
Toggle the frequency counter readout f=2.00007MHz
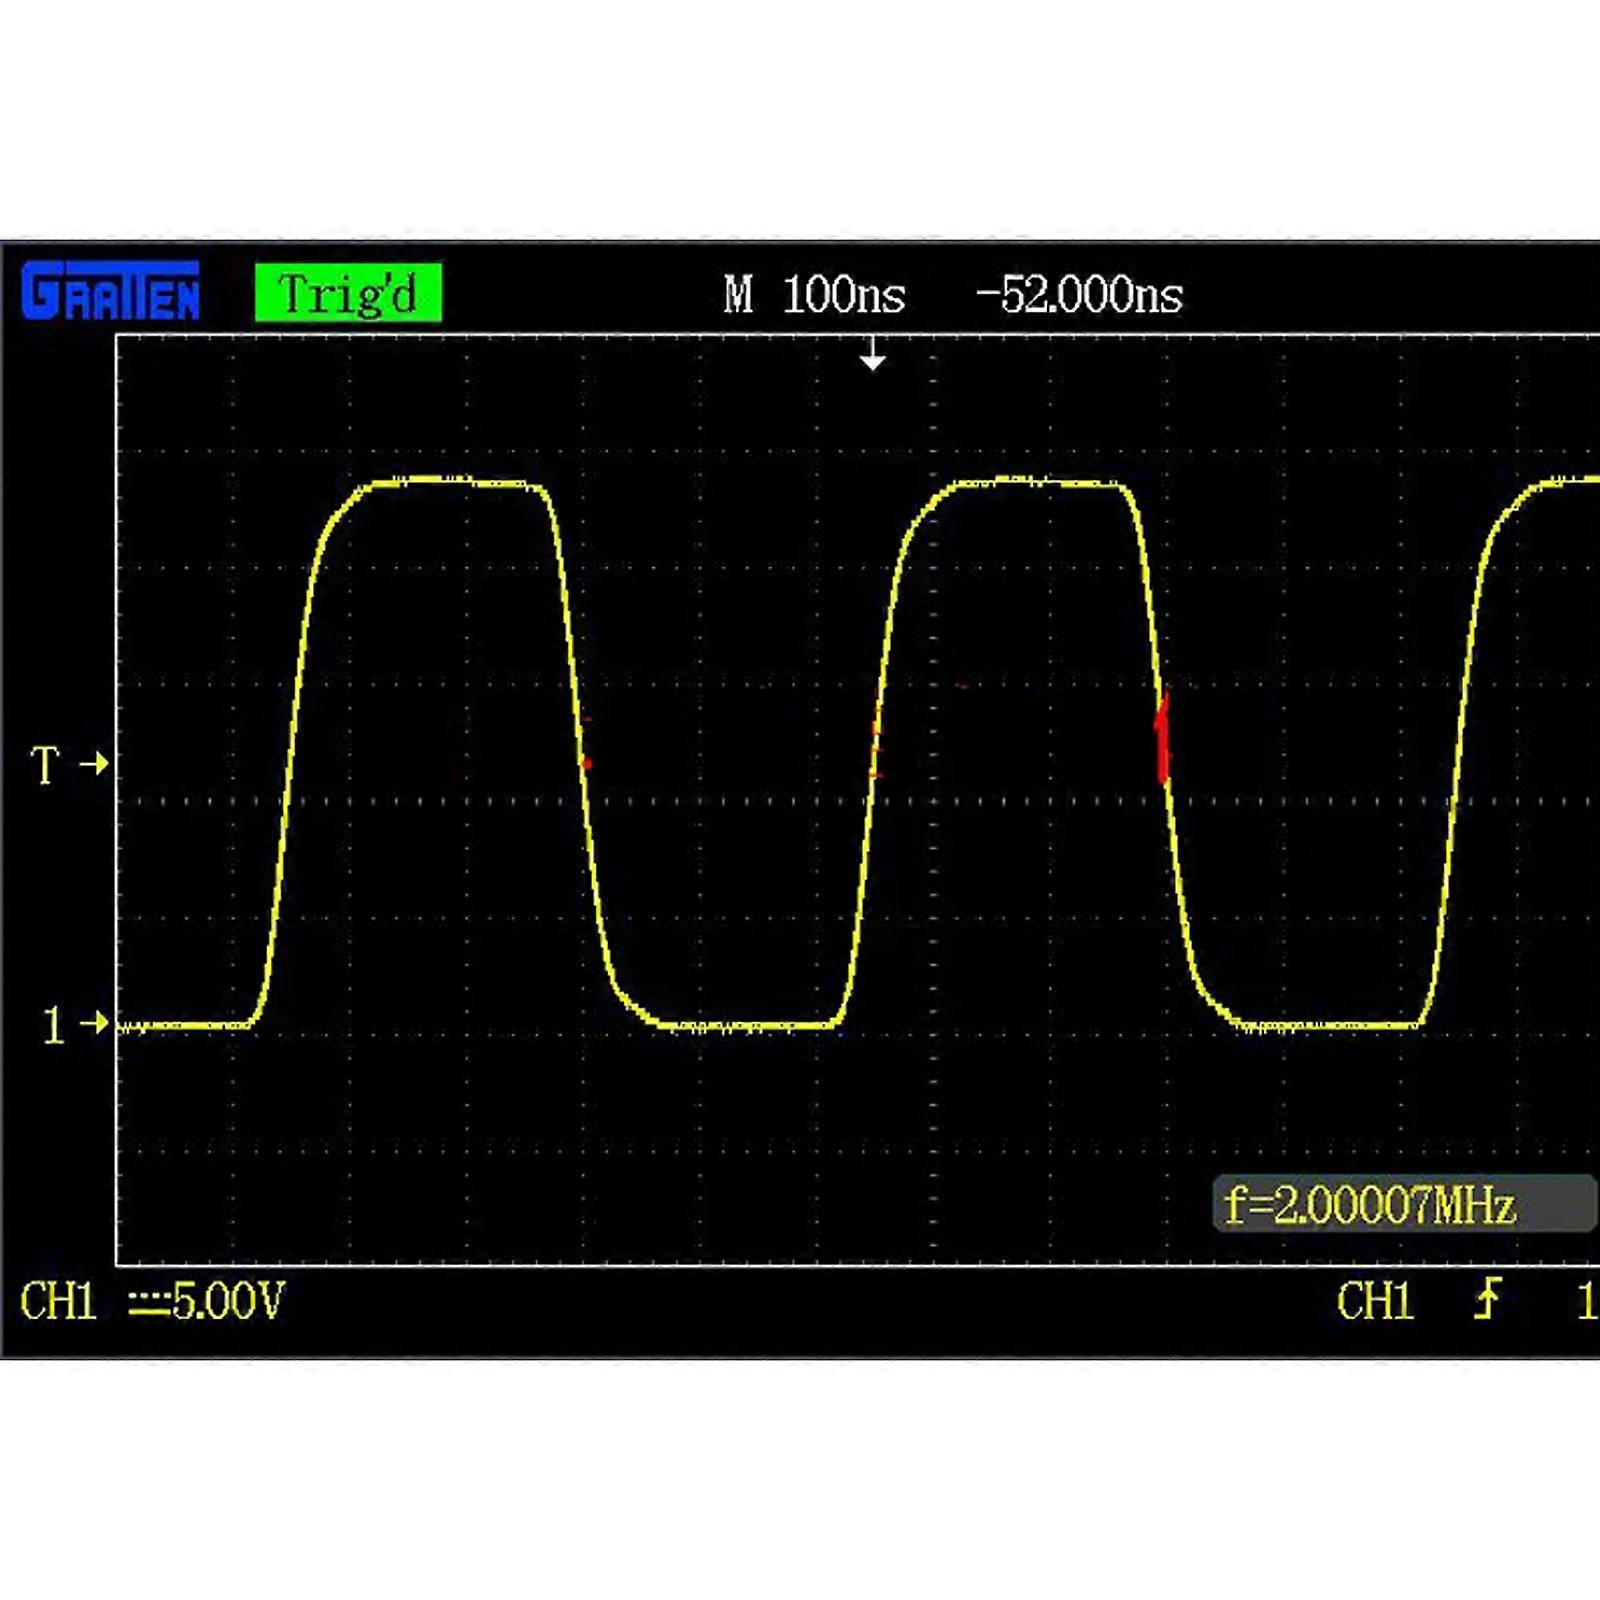click(x=1370, y=1207)
